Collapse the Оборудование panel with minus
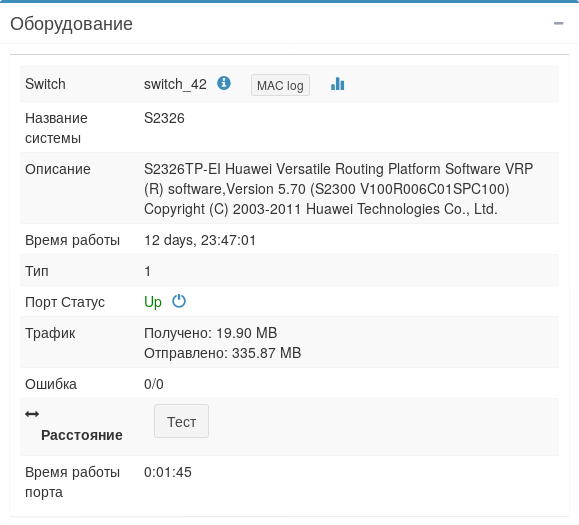The height and width of the screenshot is (525, 579). coord(559,24)
